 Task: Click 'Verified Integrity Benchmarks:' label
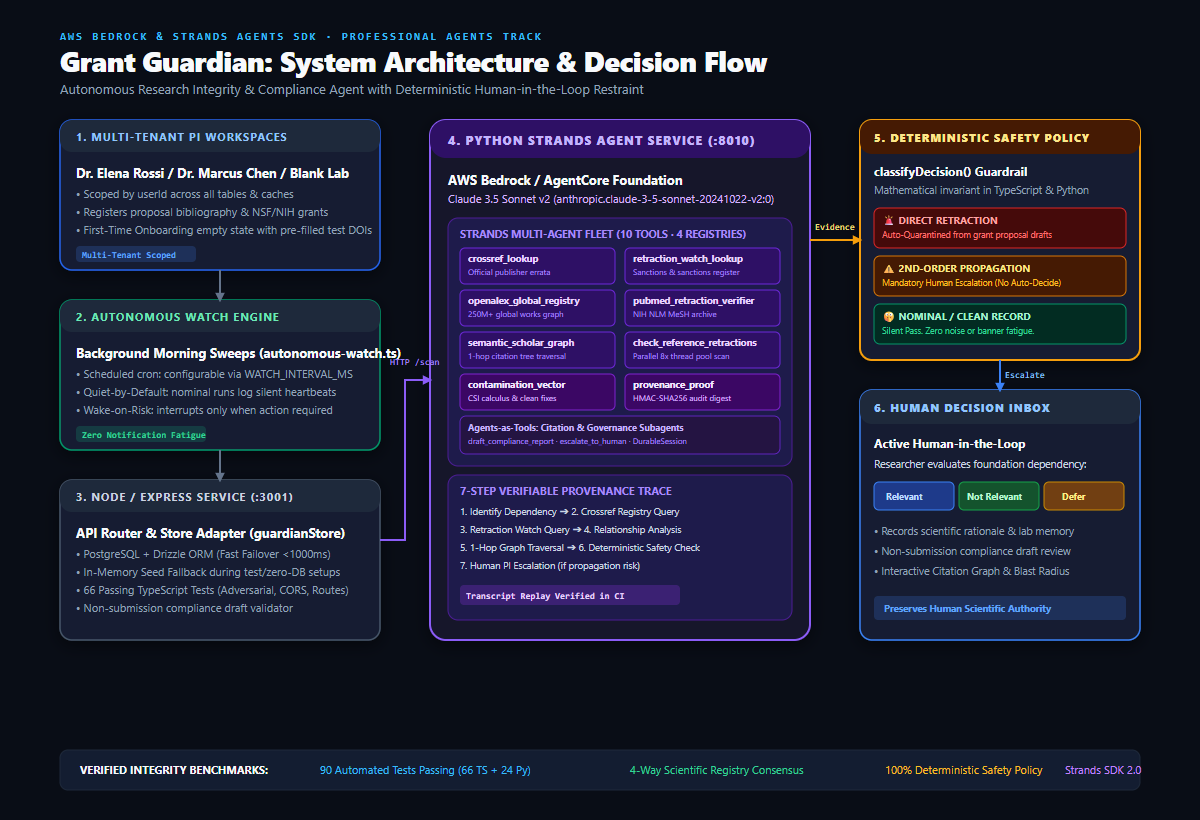point(174,770)
